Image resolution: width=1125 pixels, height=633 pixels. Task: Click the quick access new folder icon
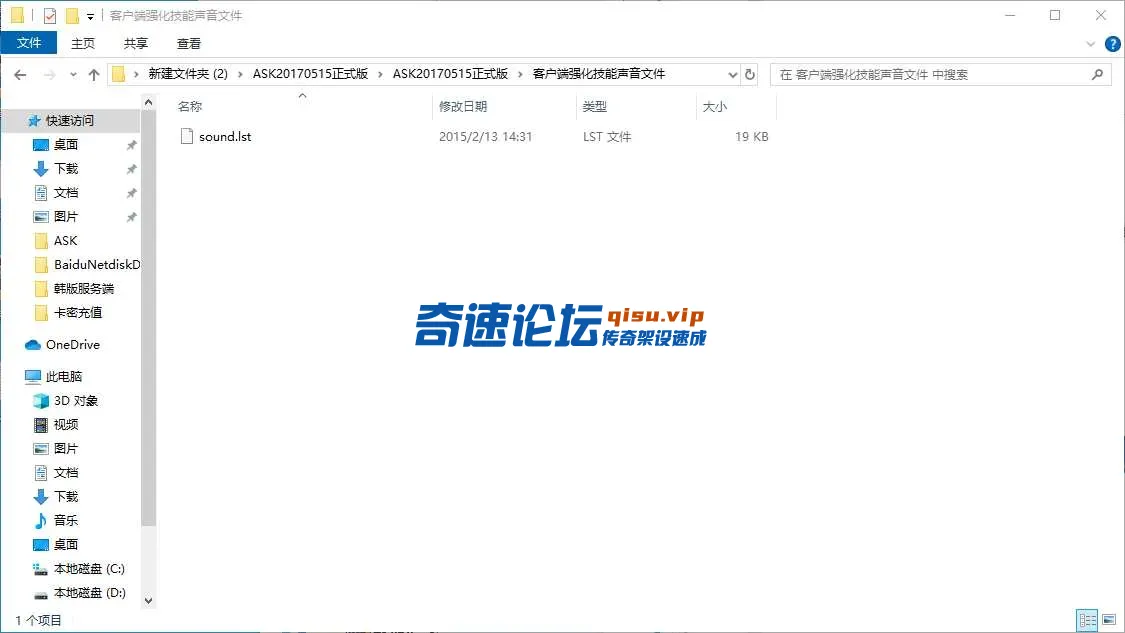pyautogui.click(x=72, y=15)
